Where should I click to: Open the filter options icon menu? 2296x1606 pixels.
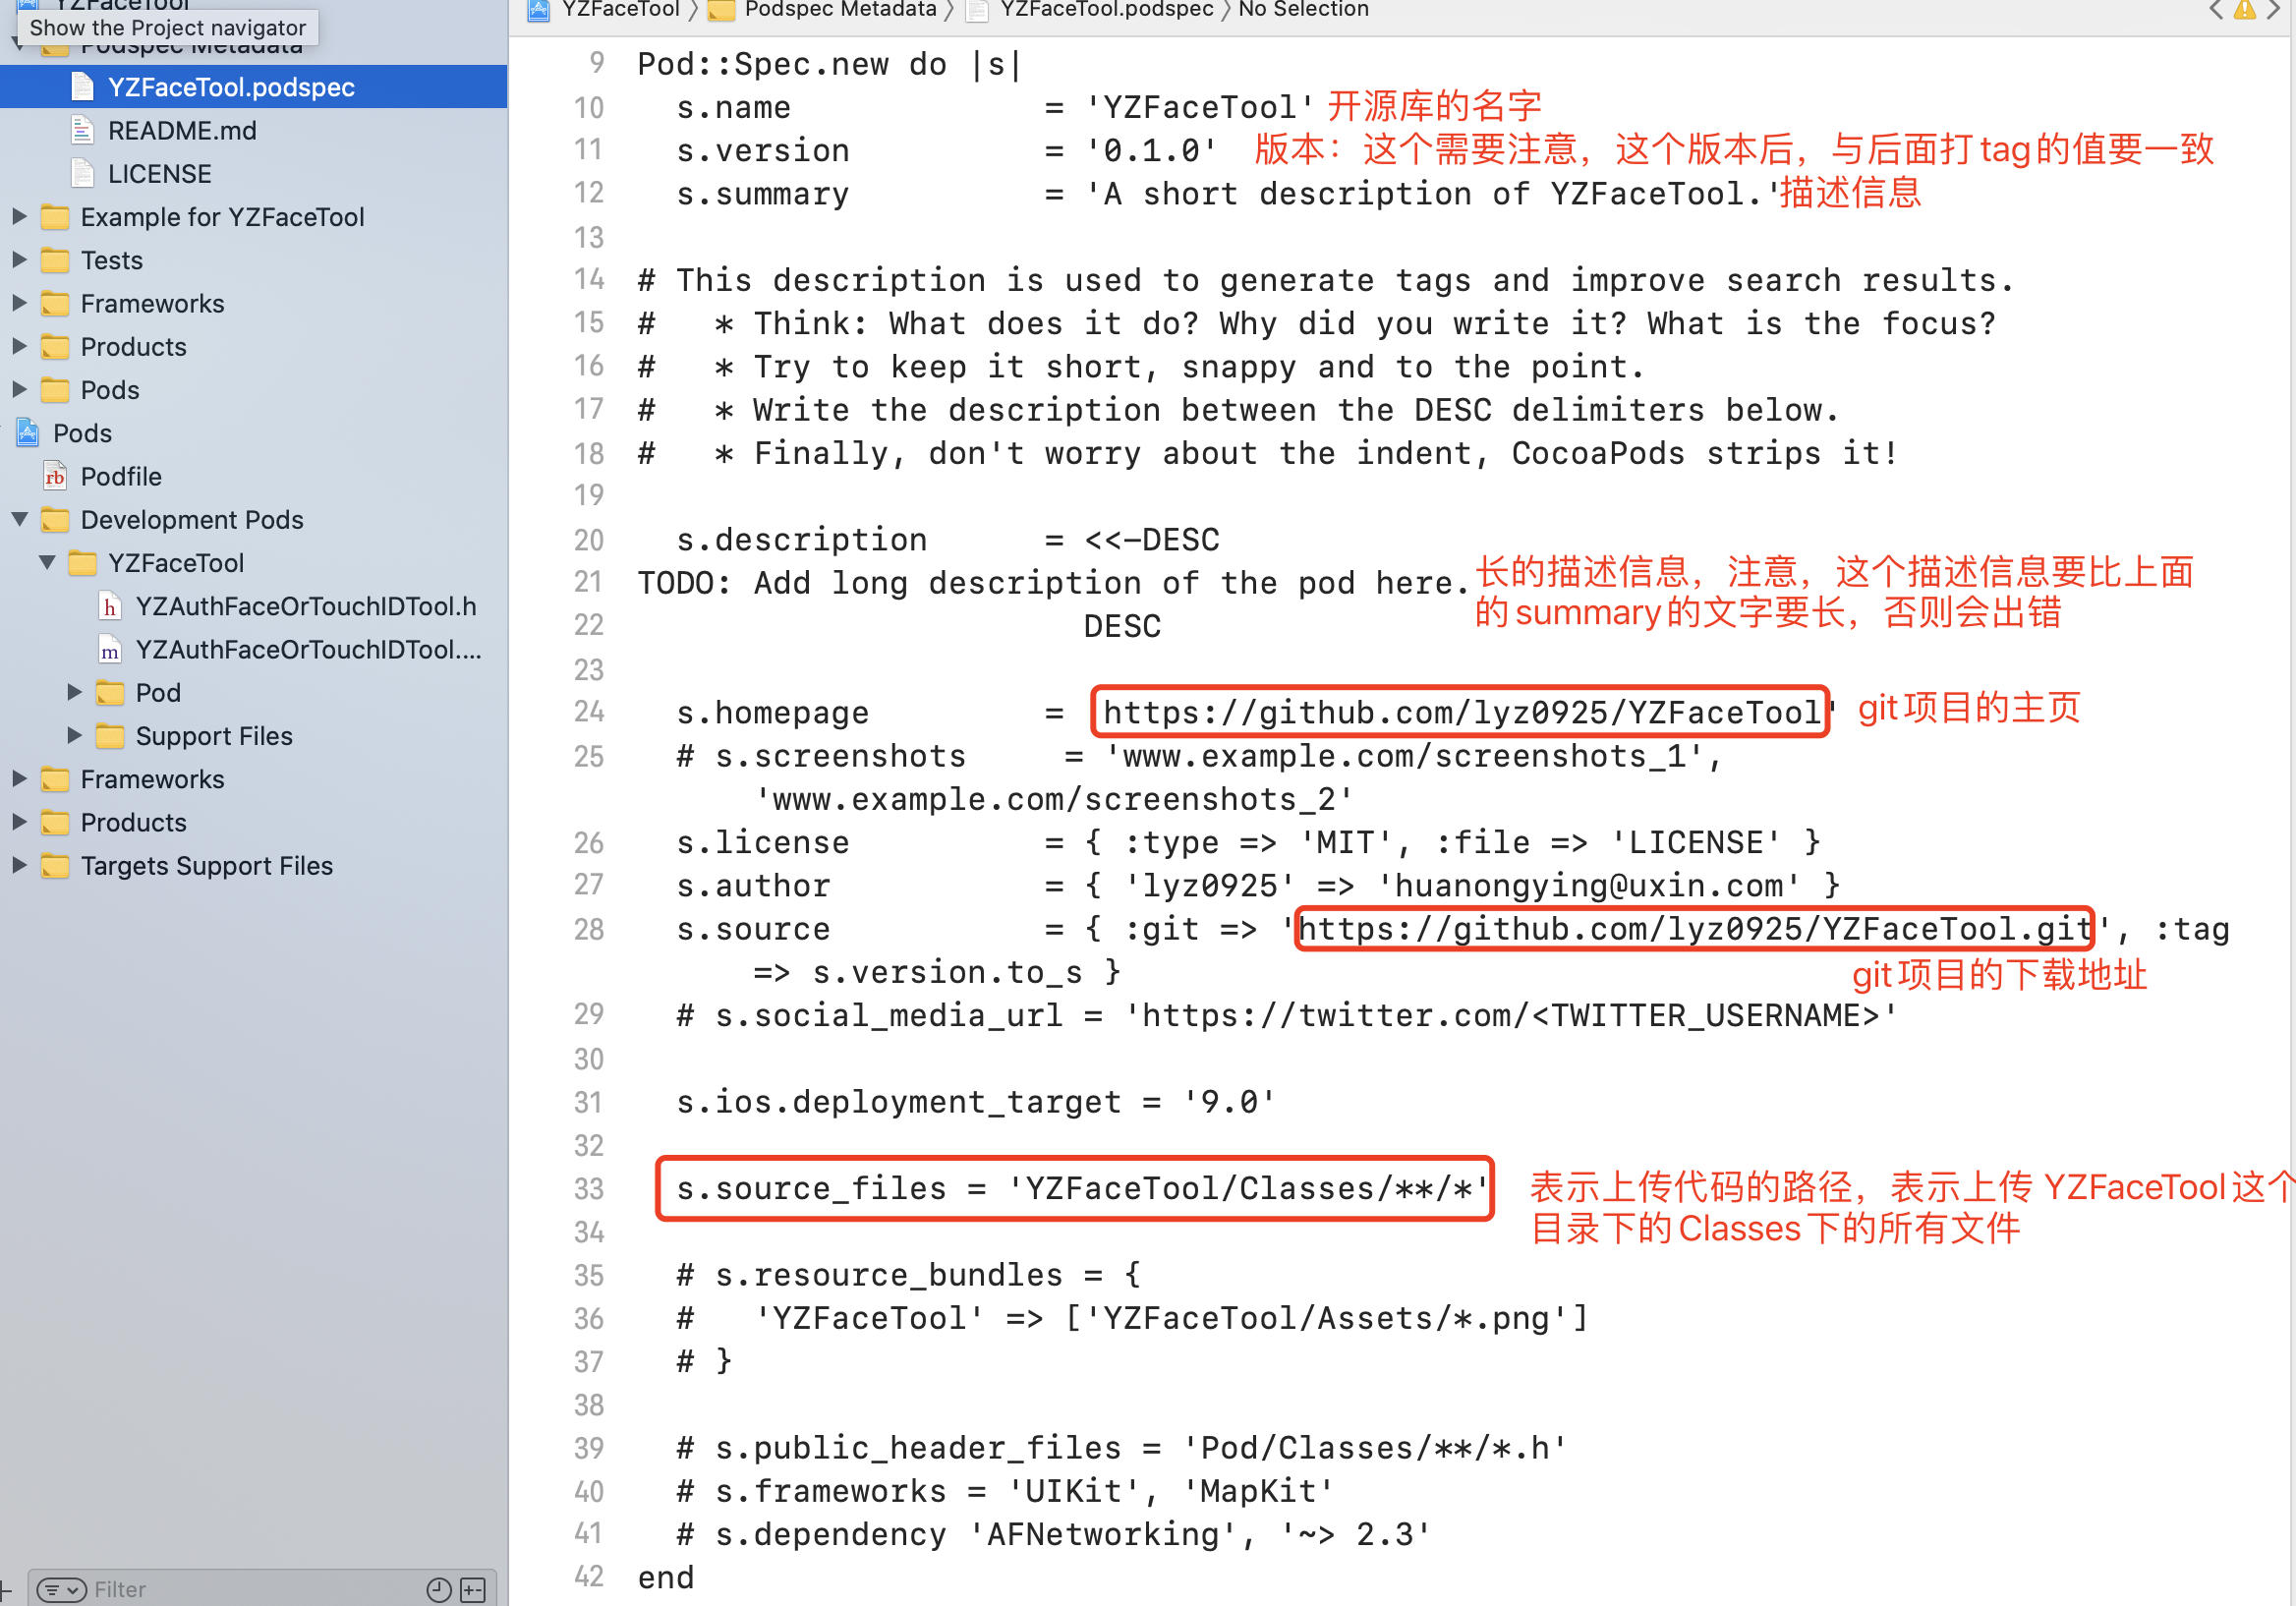tap(61, 1589)
